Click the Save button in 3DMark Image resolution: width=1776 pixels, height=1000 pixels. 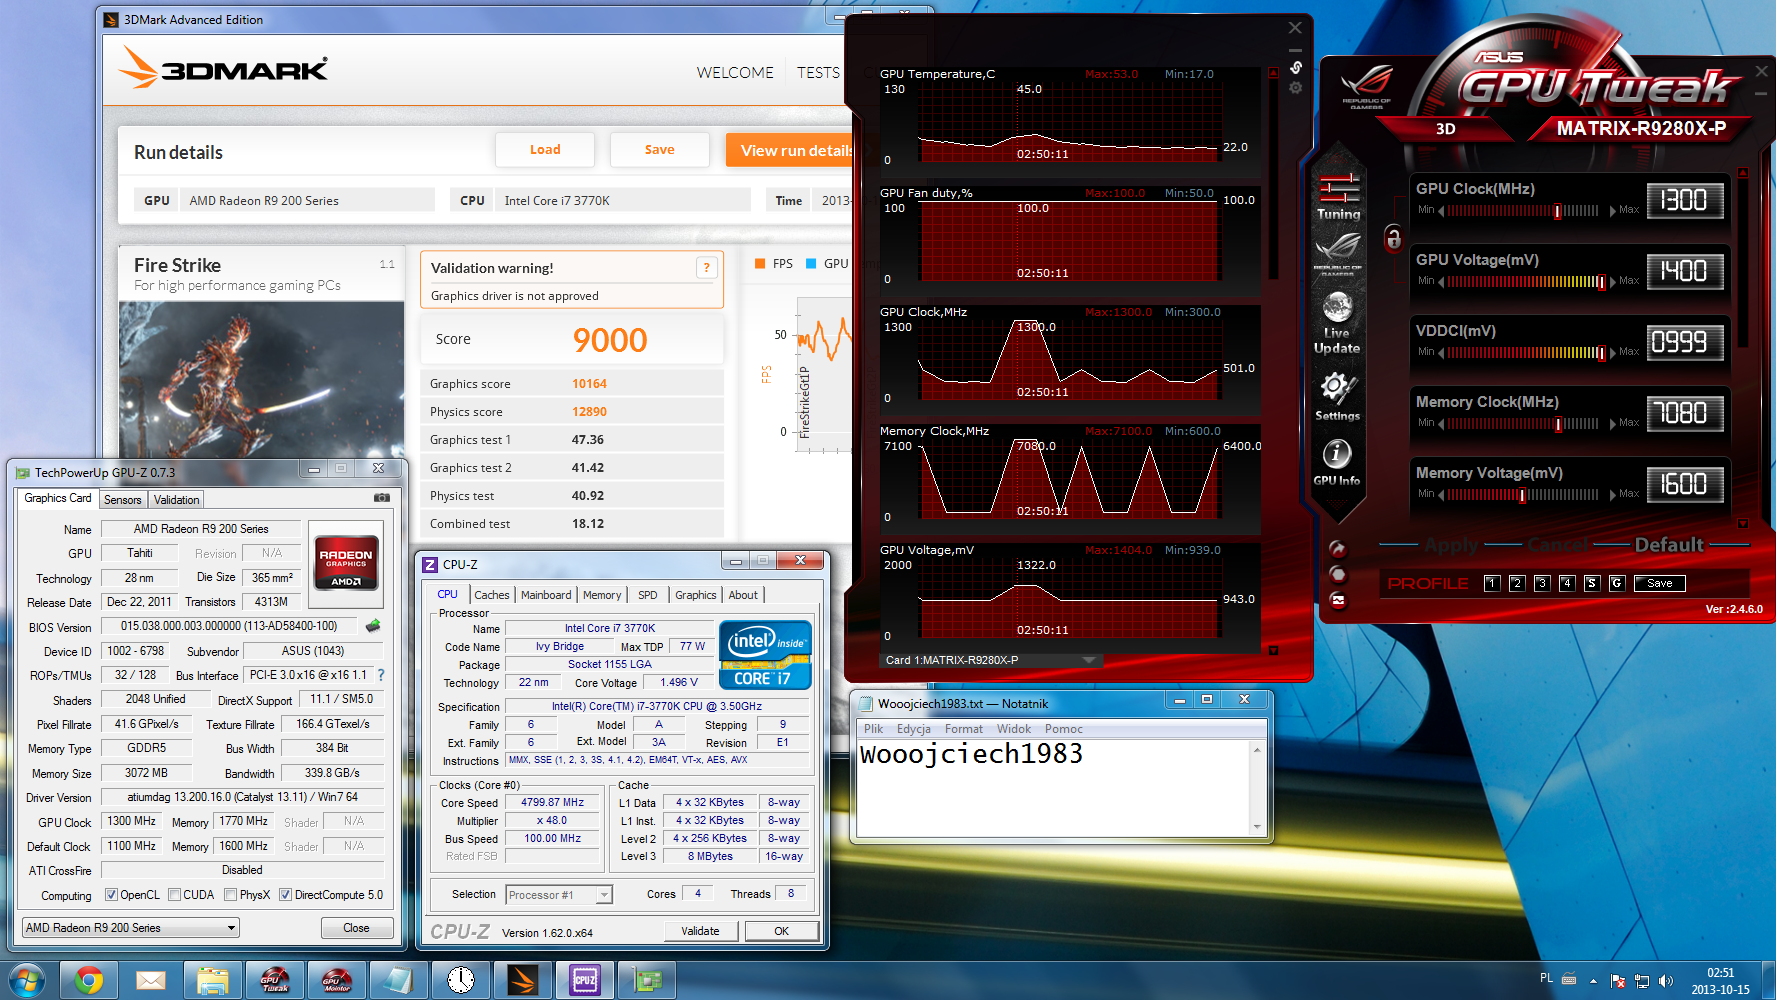click(x=659, y=150)
